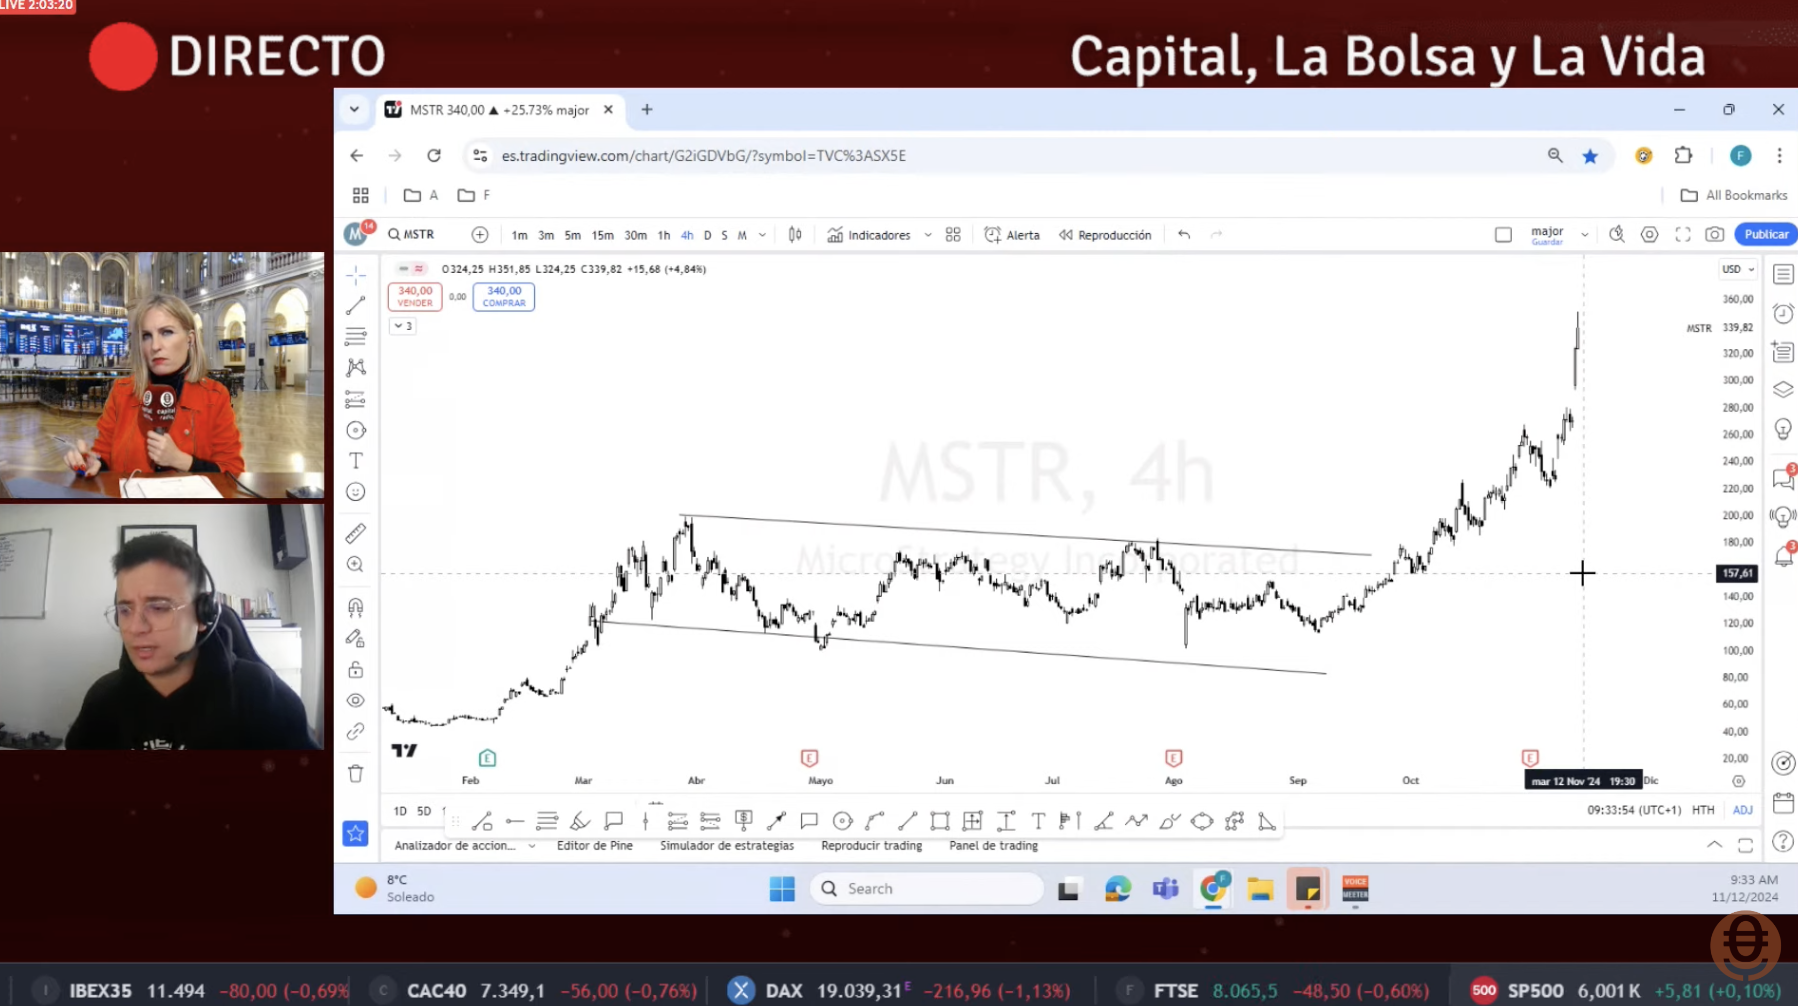Add symbol to compare with plus icon

coord(480,234)
